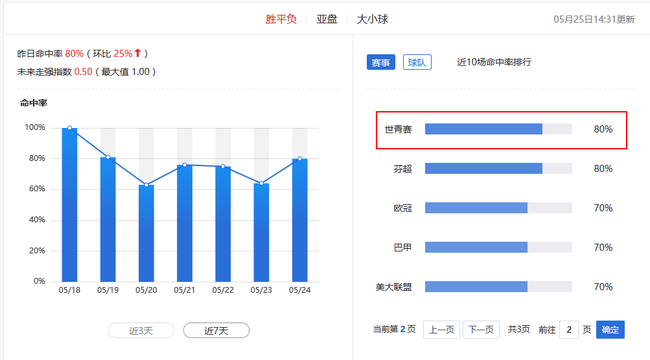This screenshot has height=360, width=650.
Task: Click the 05/24 date label
Action: [x=300, y=290]
